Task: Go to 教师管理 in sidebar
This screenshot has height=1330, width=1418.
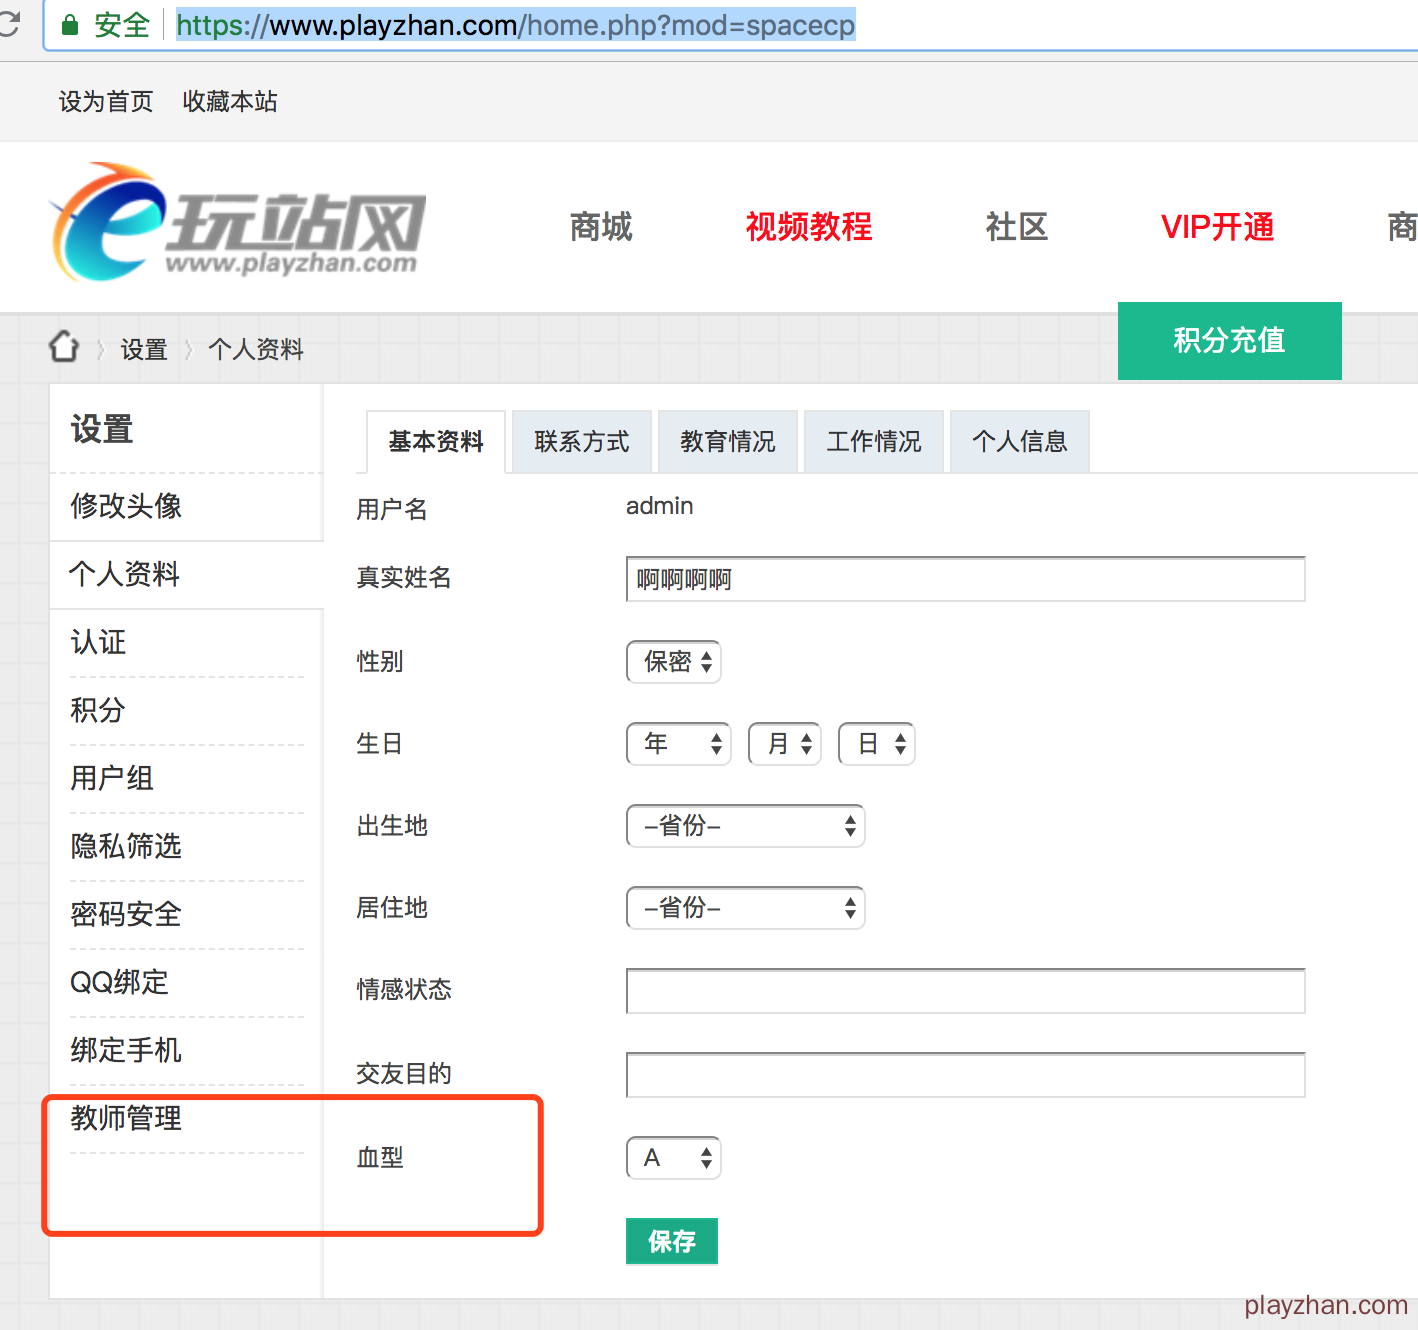Action: 126,1118
